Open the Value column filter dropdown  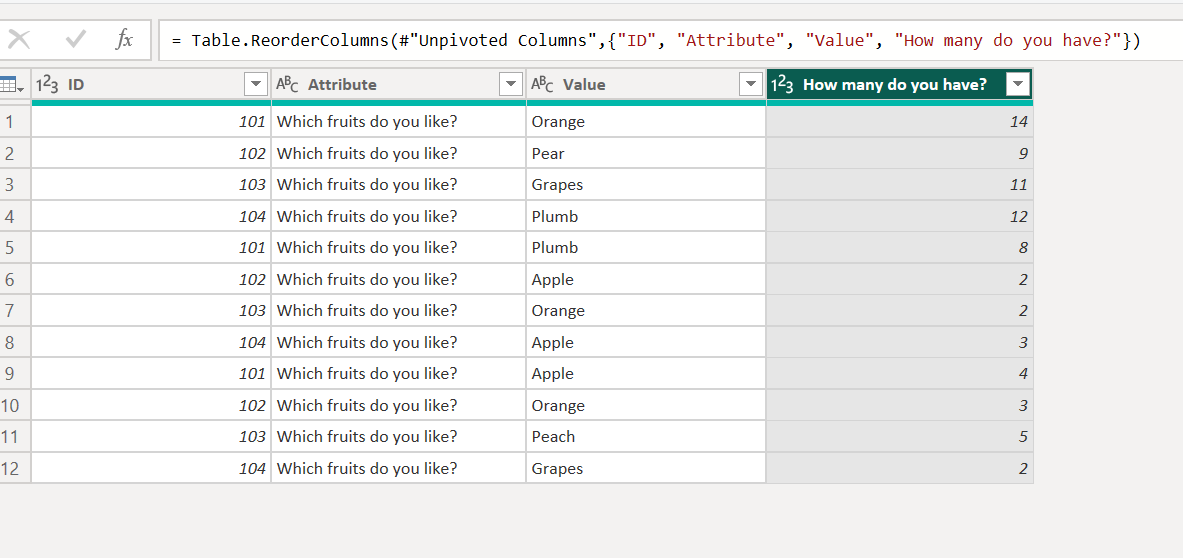[751, 85]
